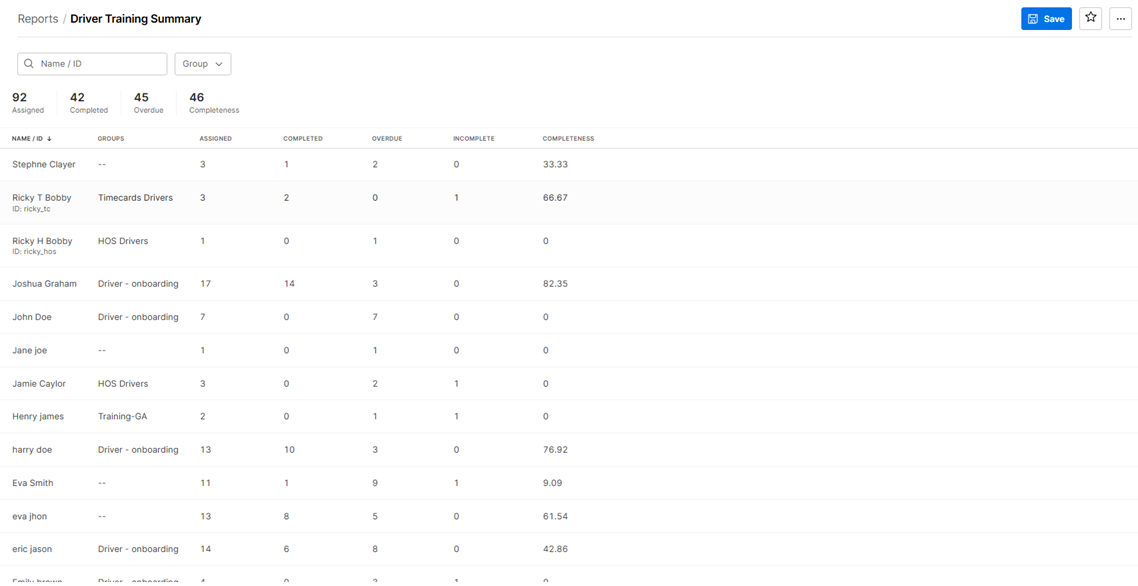Sort by the Groups column header

pyautogui.click(x=111, y=139)
